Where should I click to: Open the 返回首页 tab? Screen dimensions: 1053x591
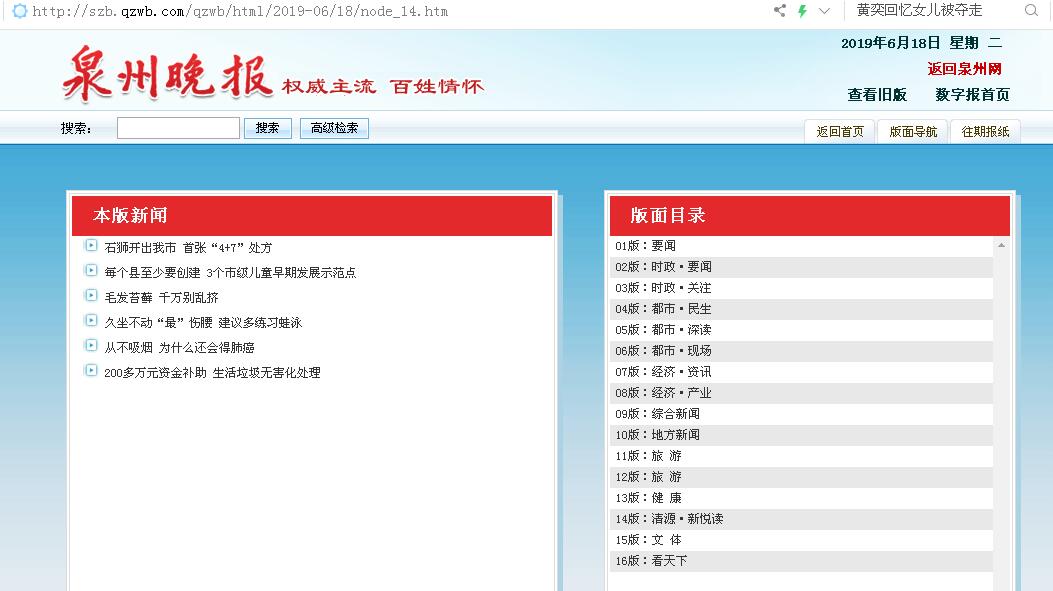[840, 131]
